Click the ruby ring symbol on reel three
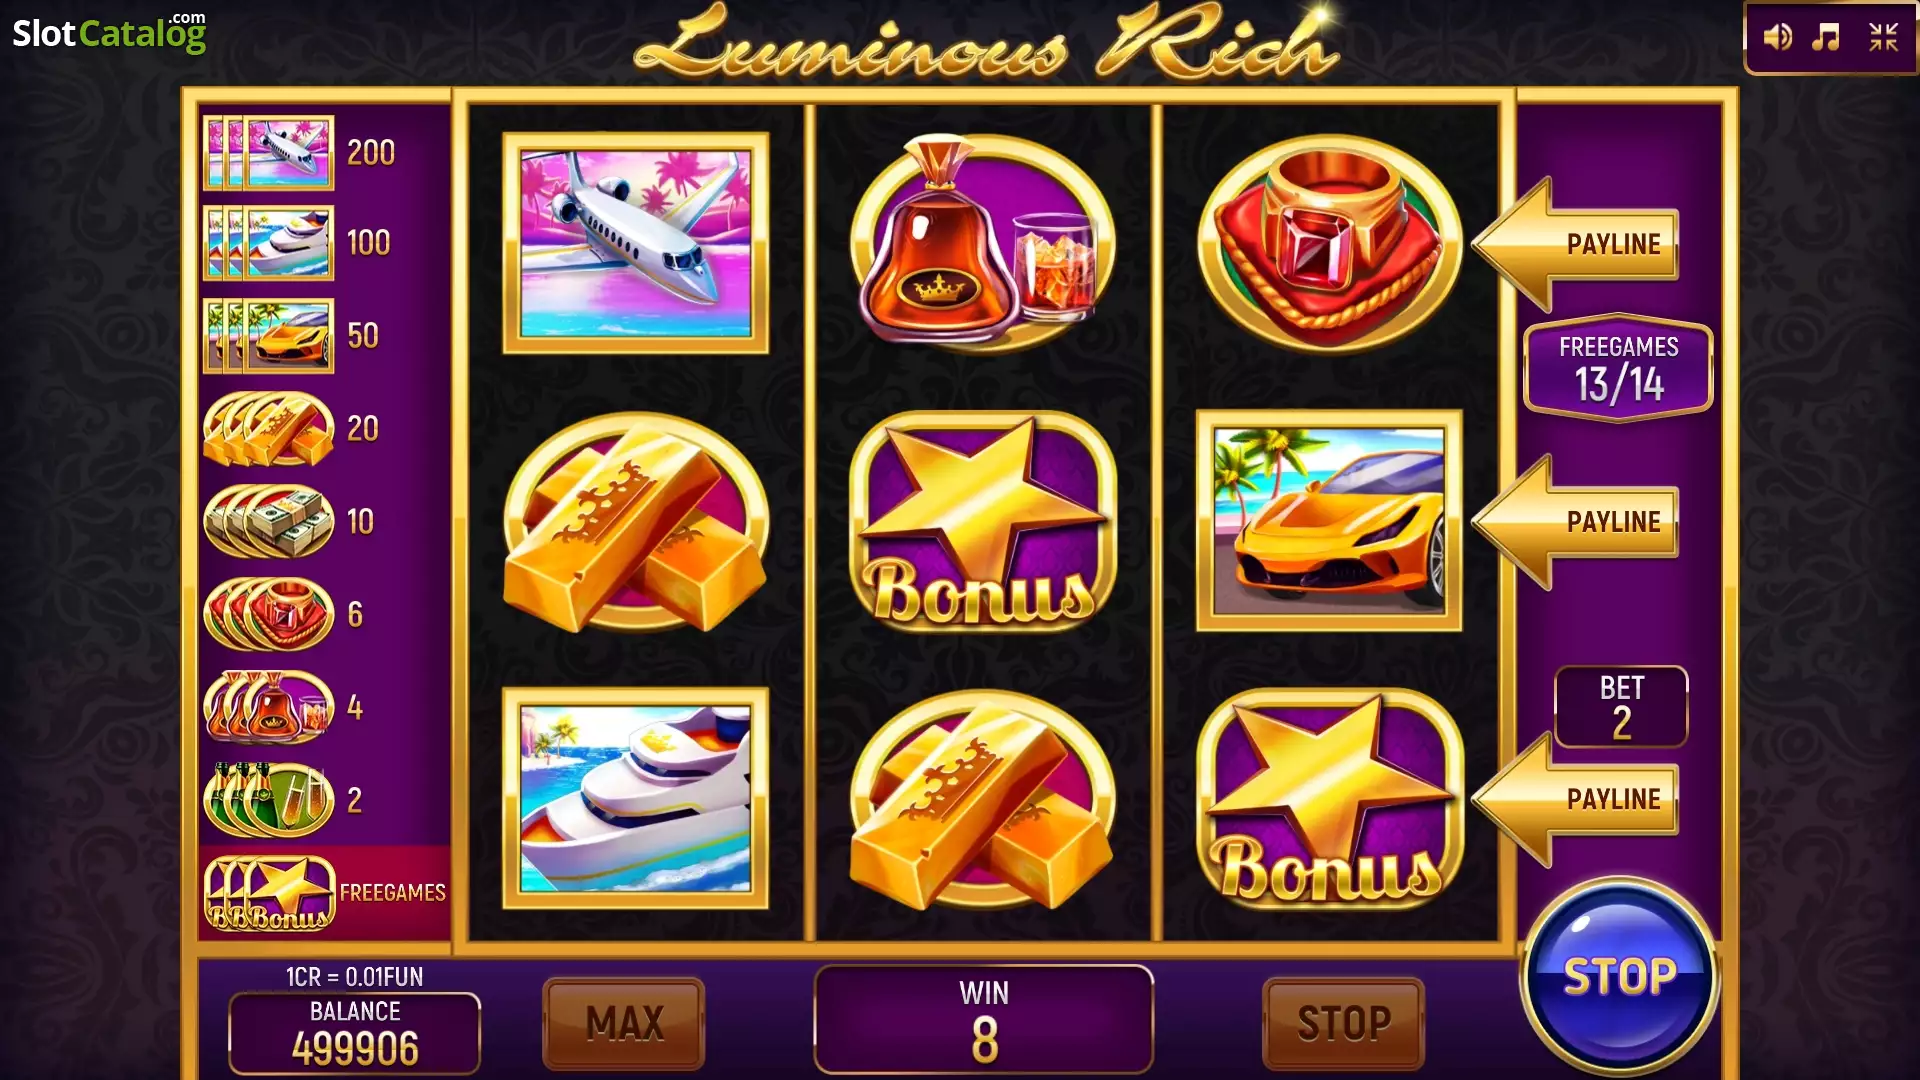The image size is (1920, 1080). 1329,243
